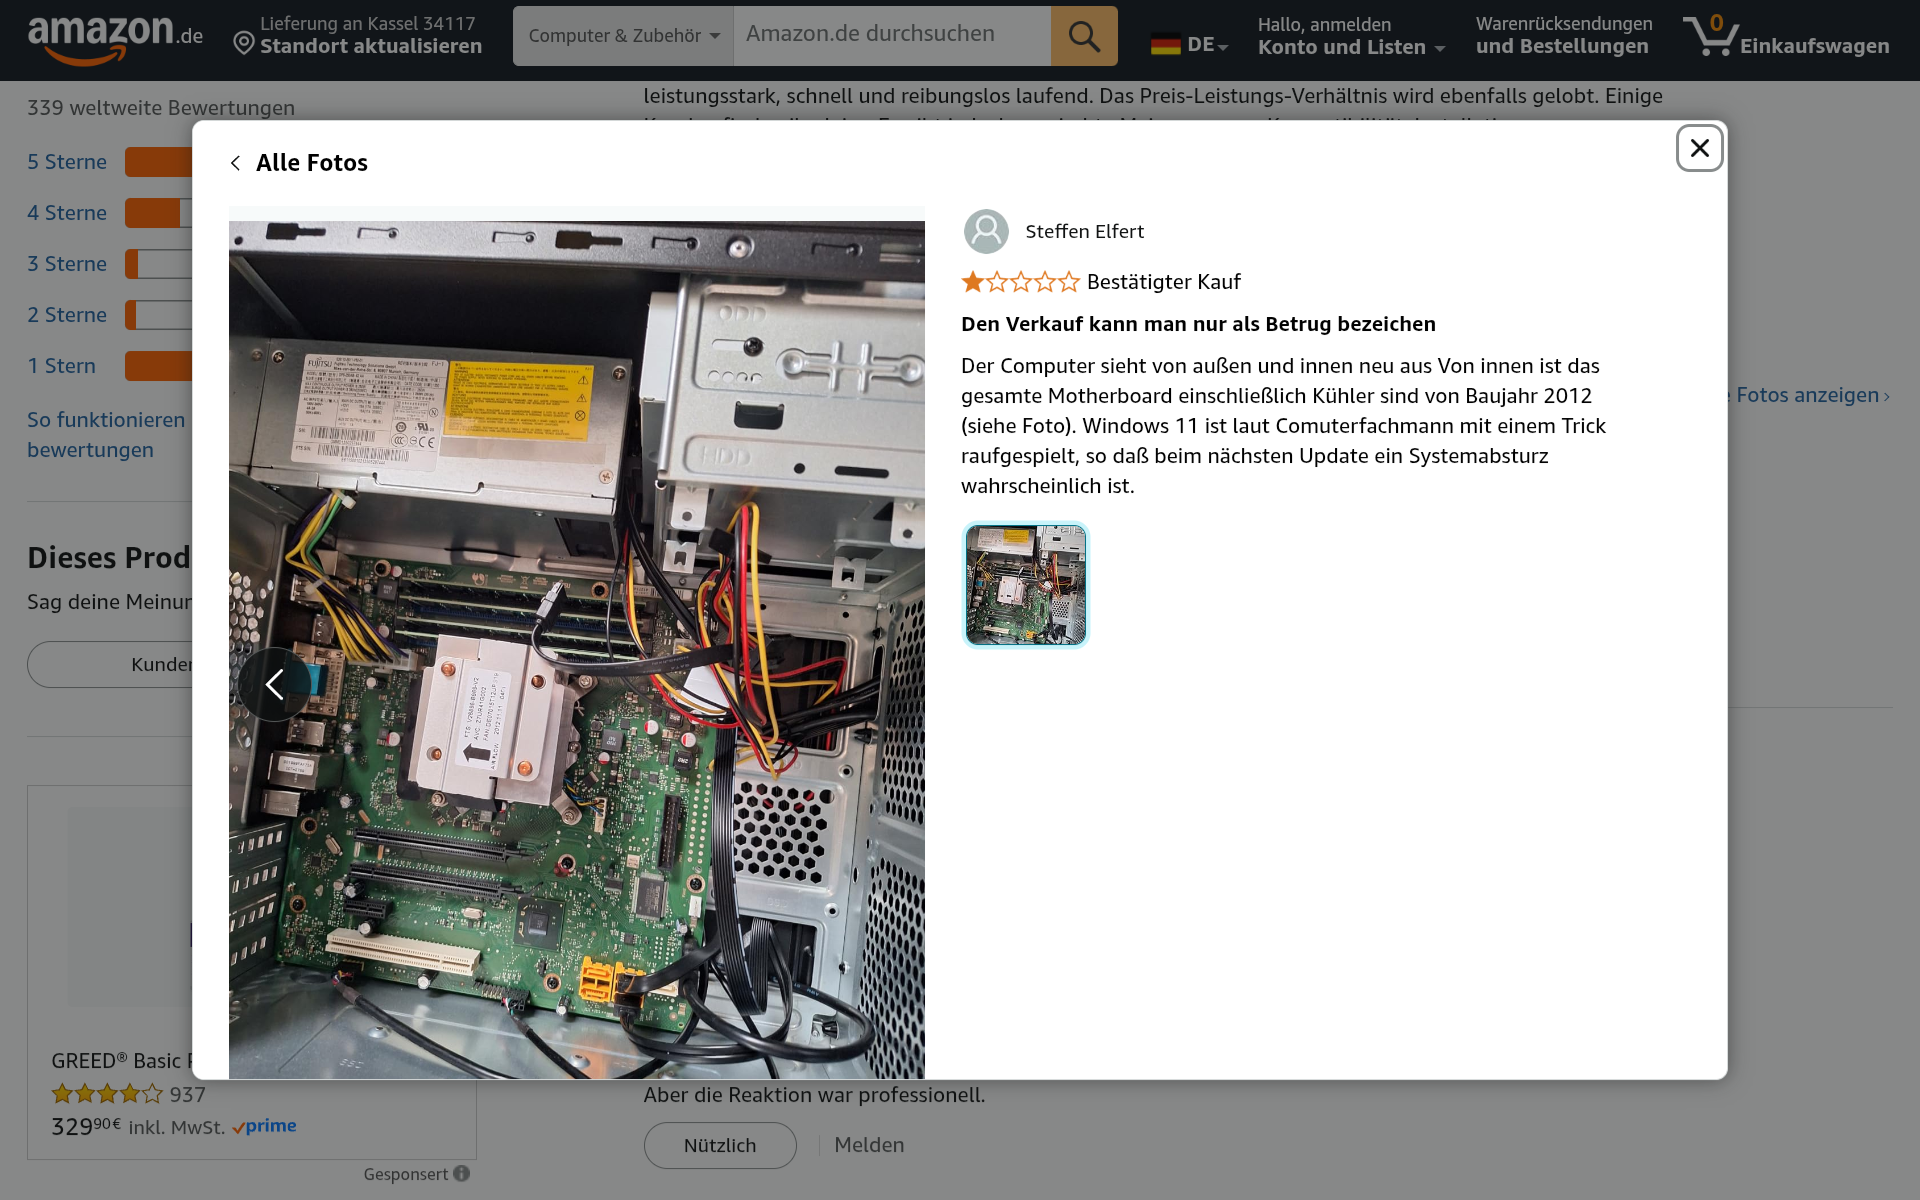Close the photo popup with X
This screenshot has width=1920, height=1200.
[x=1699, y=148]
